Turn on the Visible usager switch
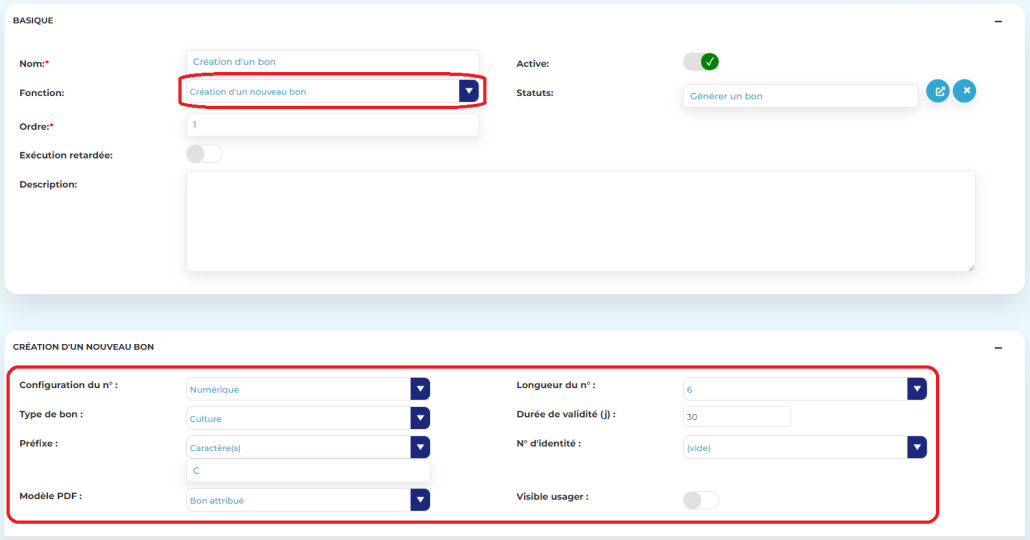1030x540 pixels. click(x=700, y=500)
